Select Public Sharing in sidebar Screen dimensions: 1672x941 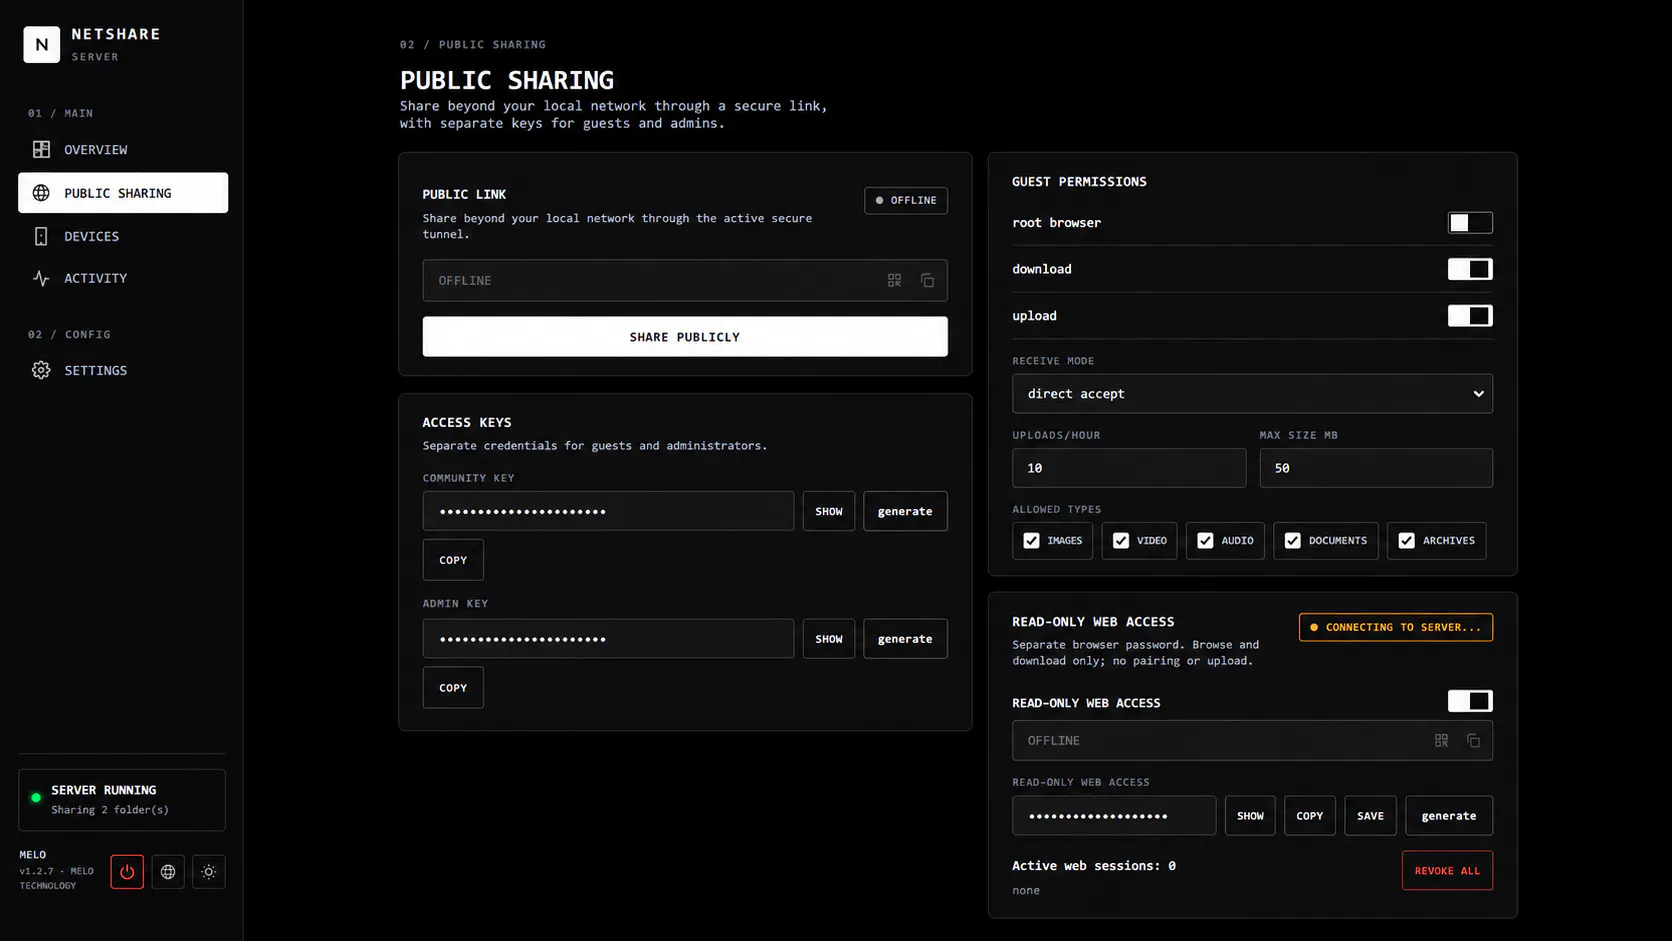tap(123, 193)
